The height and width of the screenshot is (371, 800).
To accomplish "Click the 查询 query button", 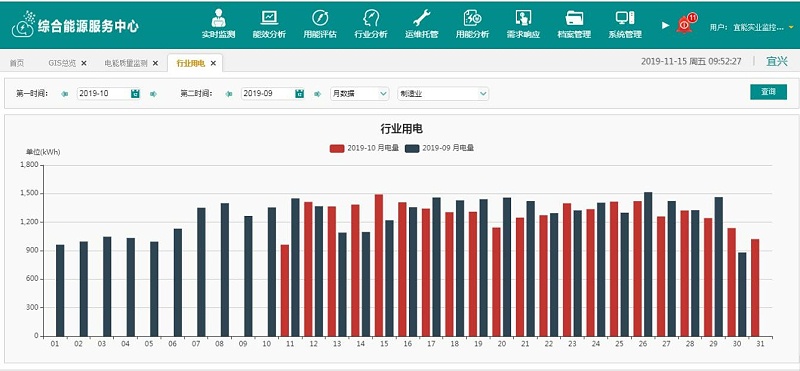I will click(x=768, y=92).
